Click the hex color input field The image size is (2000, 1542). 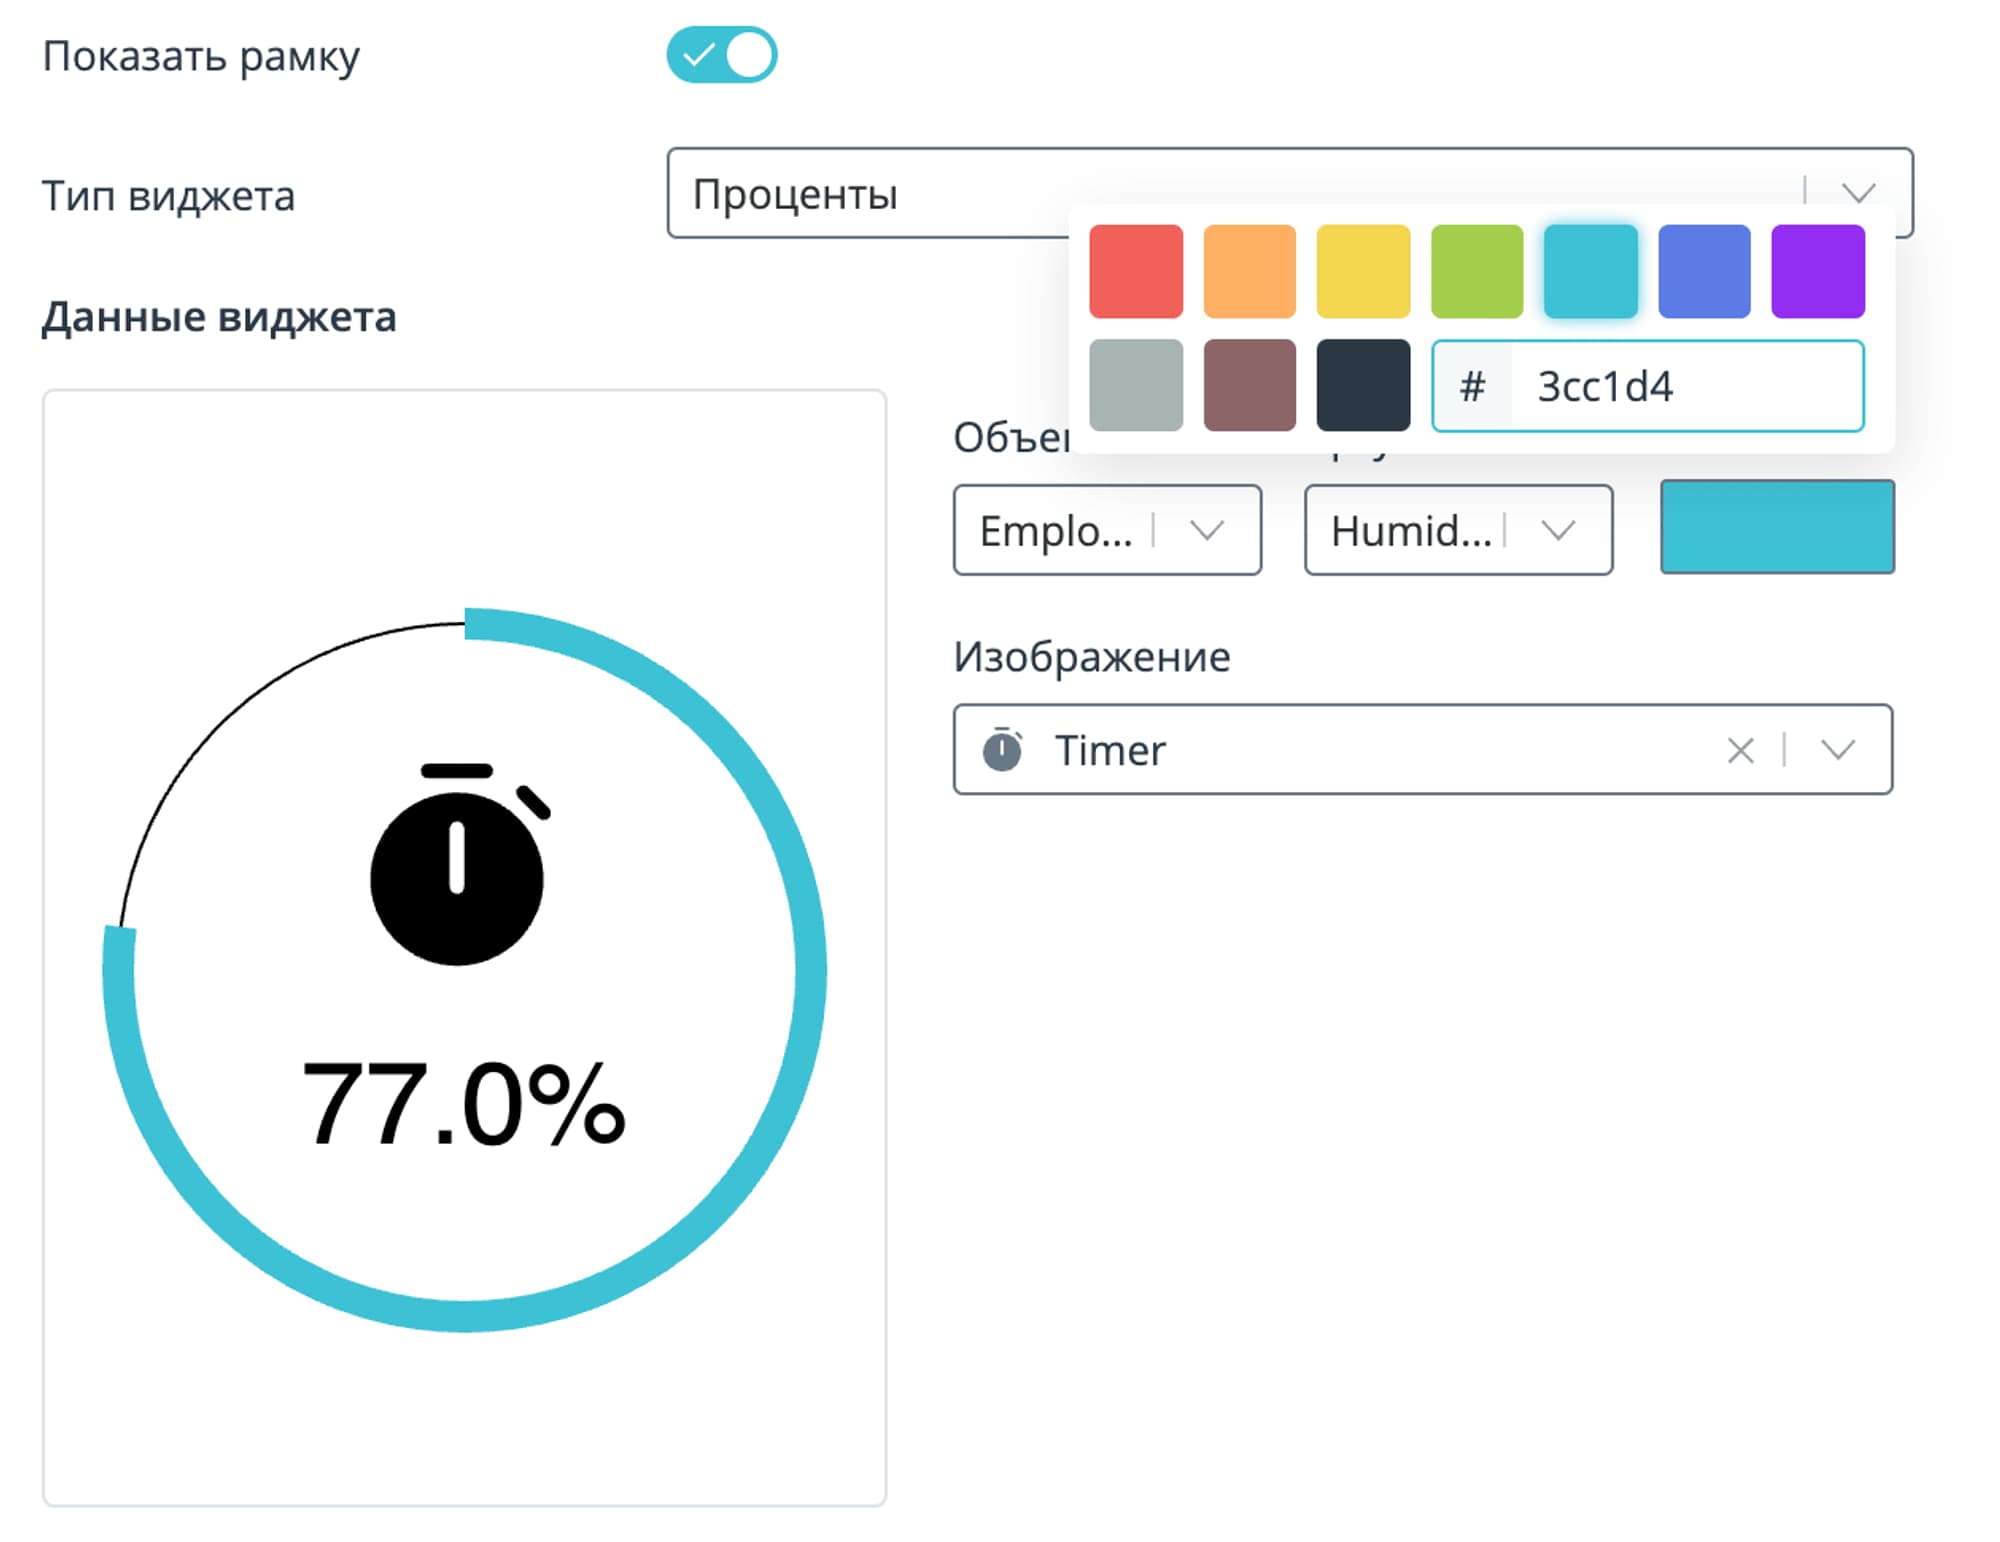pos(1685,386)
